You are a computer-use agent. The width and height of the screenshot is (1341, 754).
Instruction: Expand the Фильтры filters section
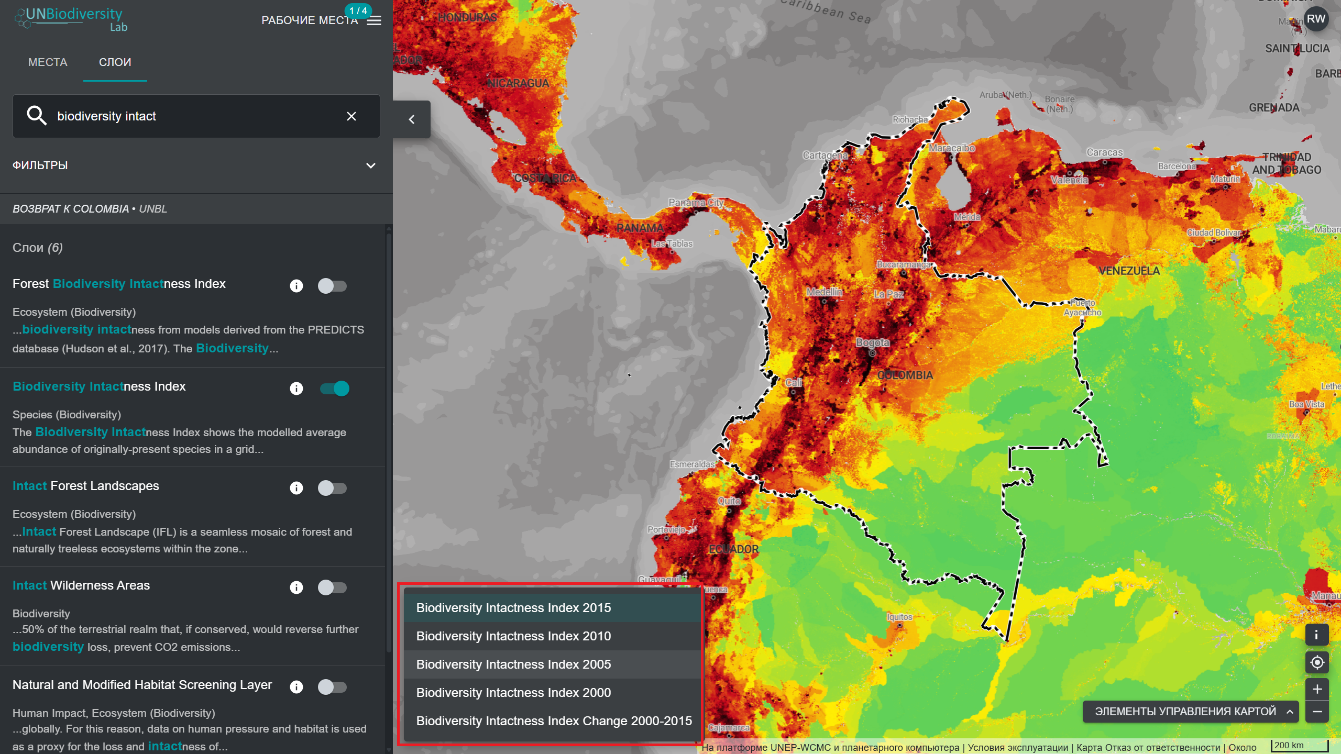pyautogui.click(x=370, y=166)
